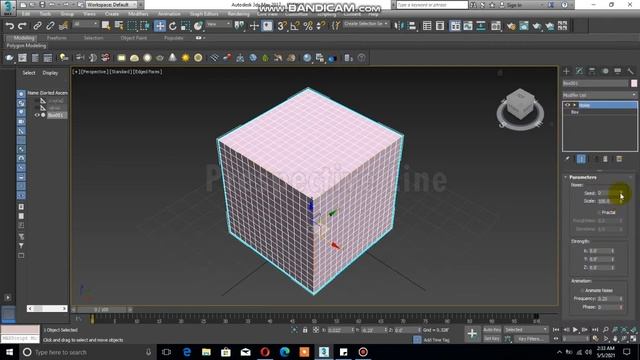The height and width of the screenshot is (360, 640).
Task: Open the Group menu
Action: tap(67, 14)
